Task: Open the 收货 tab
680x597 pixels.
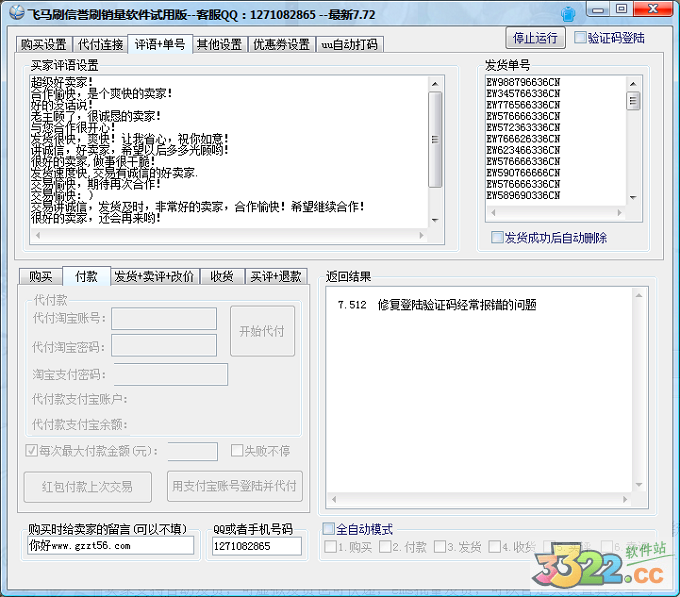Action: tap(222, 276)
